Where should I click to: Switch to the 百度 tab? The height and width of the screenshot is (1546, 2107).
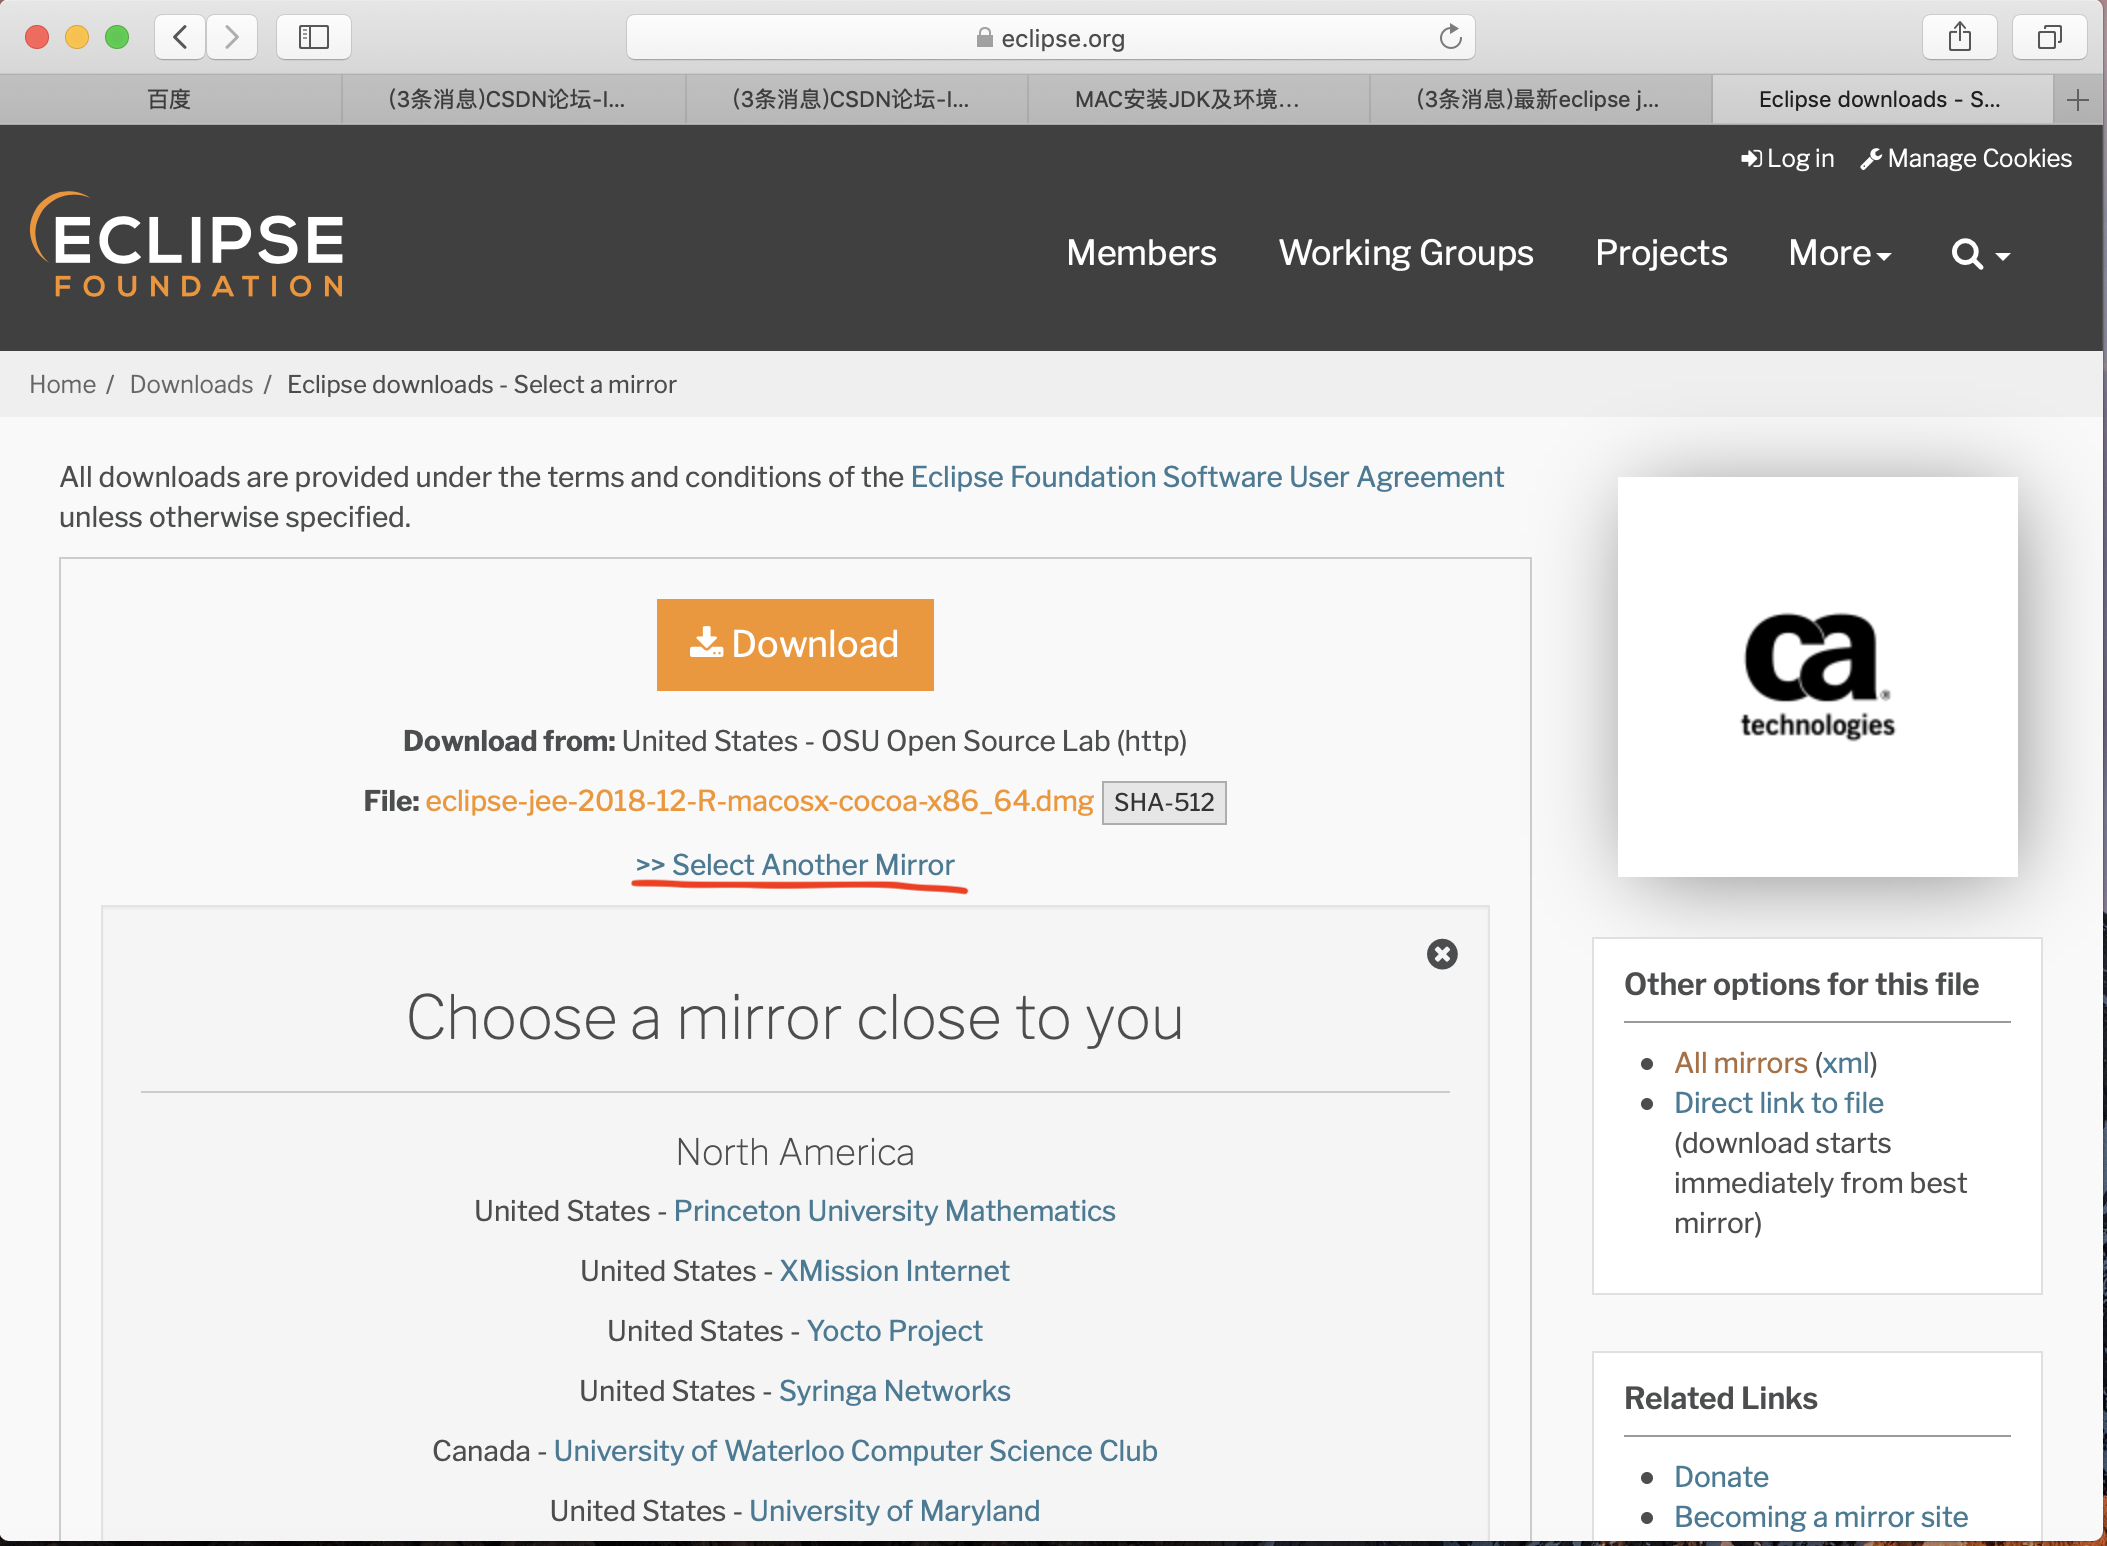click(170, 100)
